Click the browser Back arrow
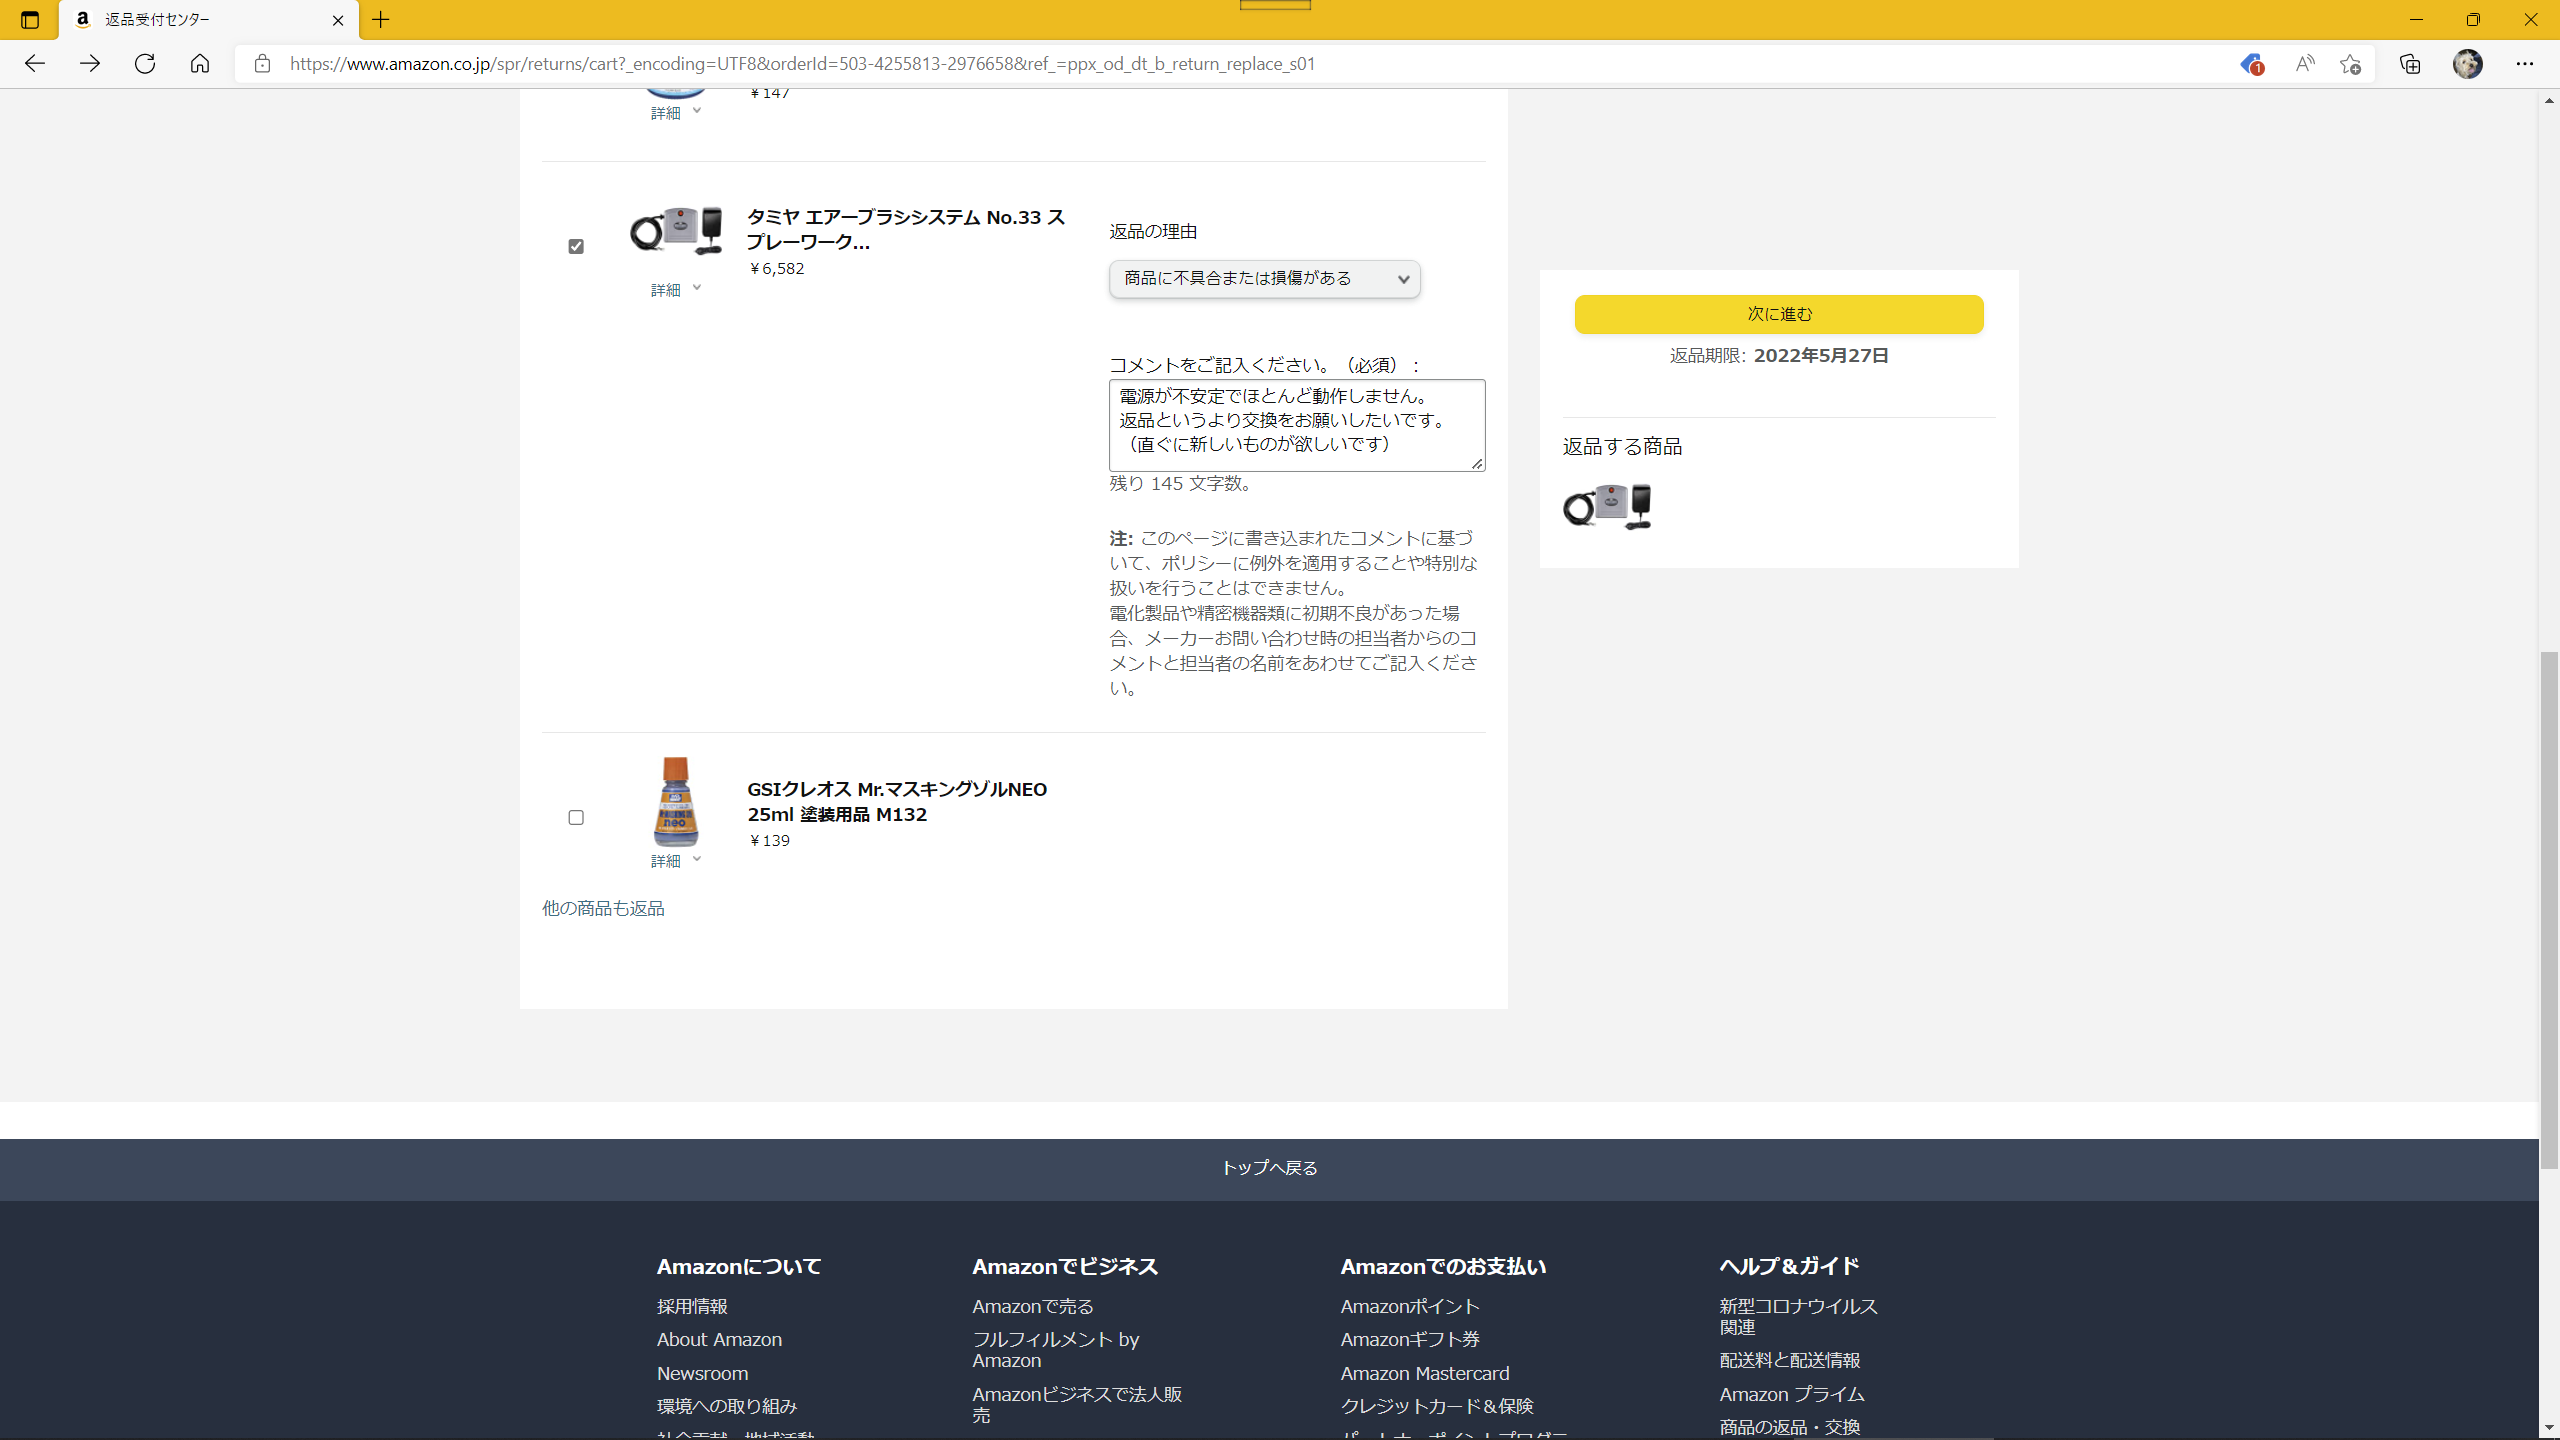The width and height of the screenshot is (2560, 1440). 35,64
